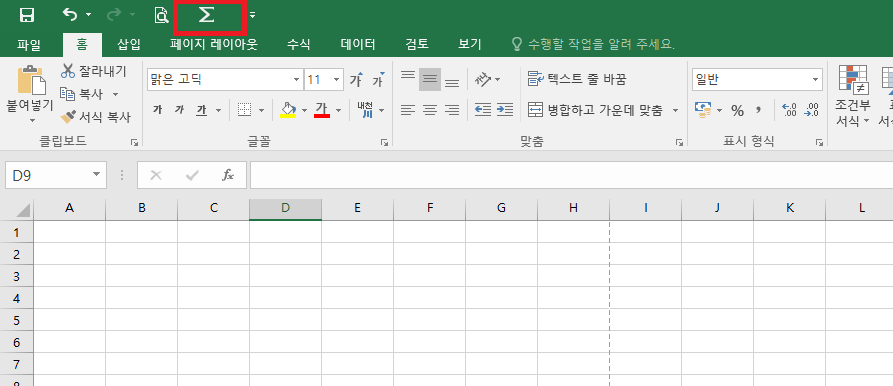The height and width of the screenshot is (386, 893).
Task: Click 잘라내기 cut button
Action: 94,71
